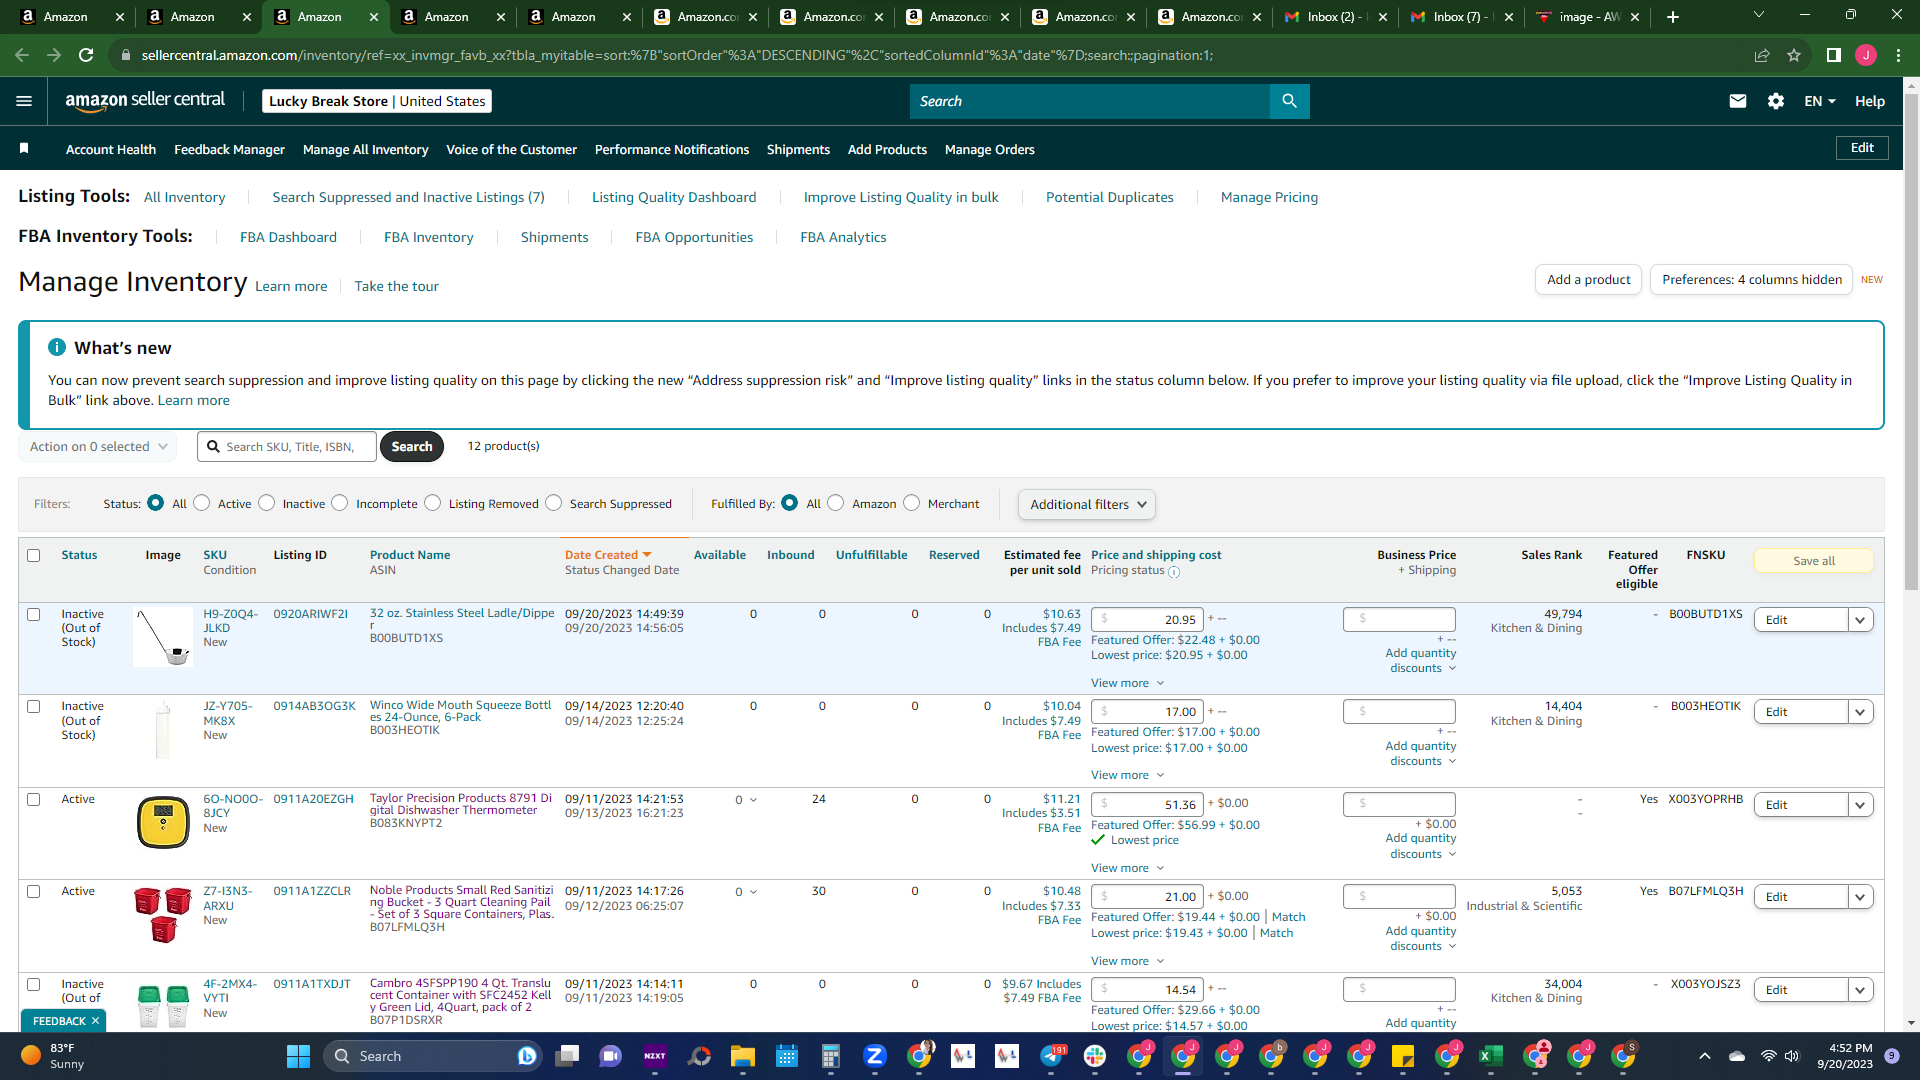This screenshot has height=1080, width=1920.
Task: Open the EN language dropdown
Action: pyautogui.click(x=1819, y=101)
